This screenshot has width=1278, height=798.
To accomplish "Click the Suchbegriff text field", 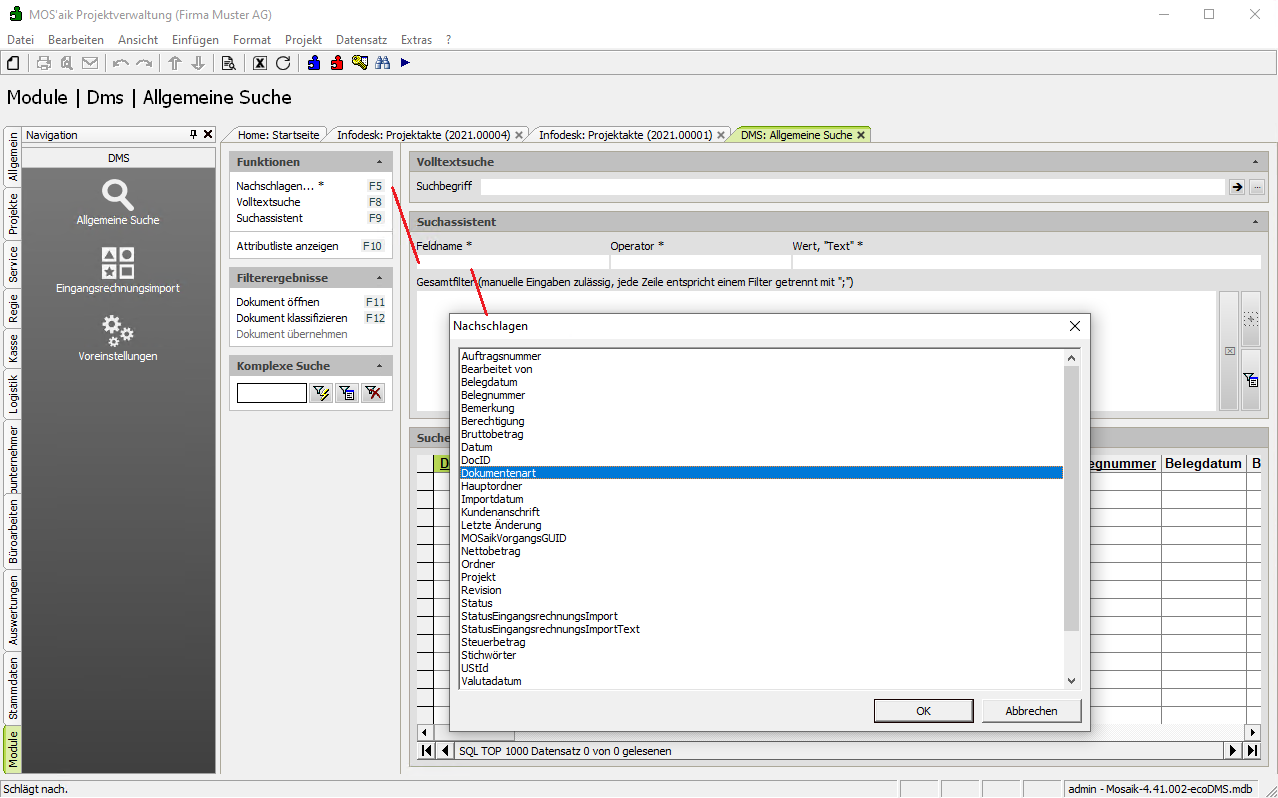I will coord(852,187).
